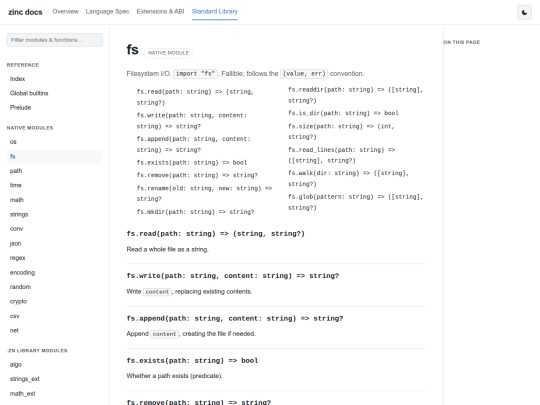Open the time module page
The width and height of the screenshot is (540, 405).
click(x=54, y=185)
